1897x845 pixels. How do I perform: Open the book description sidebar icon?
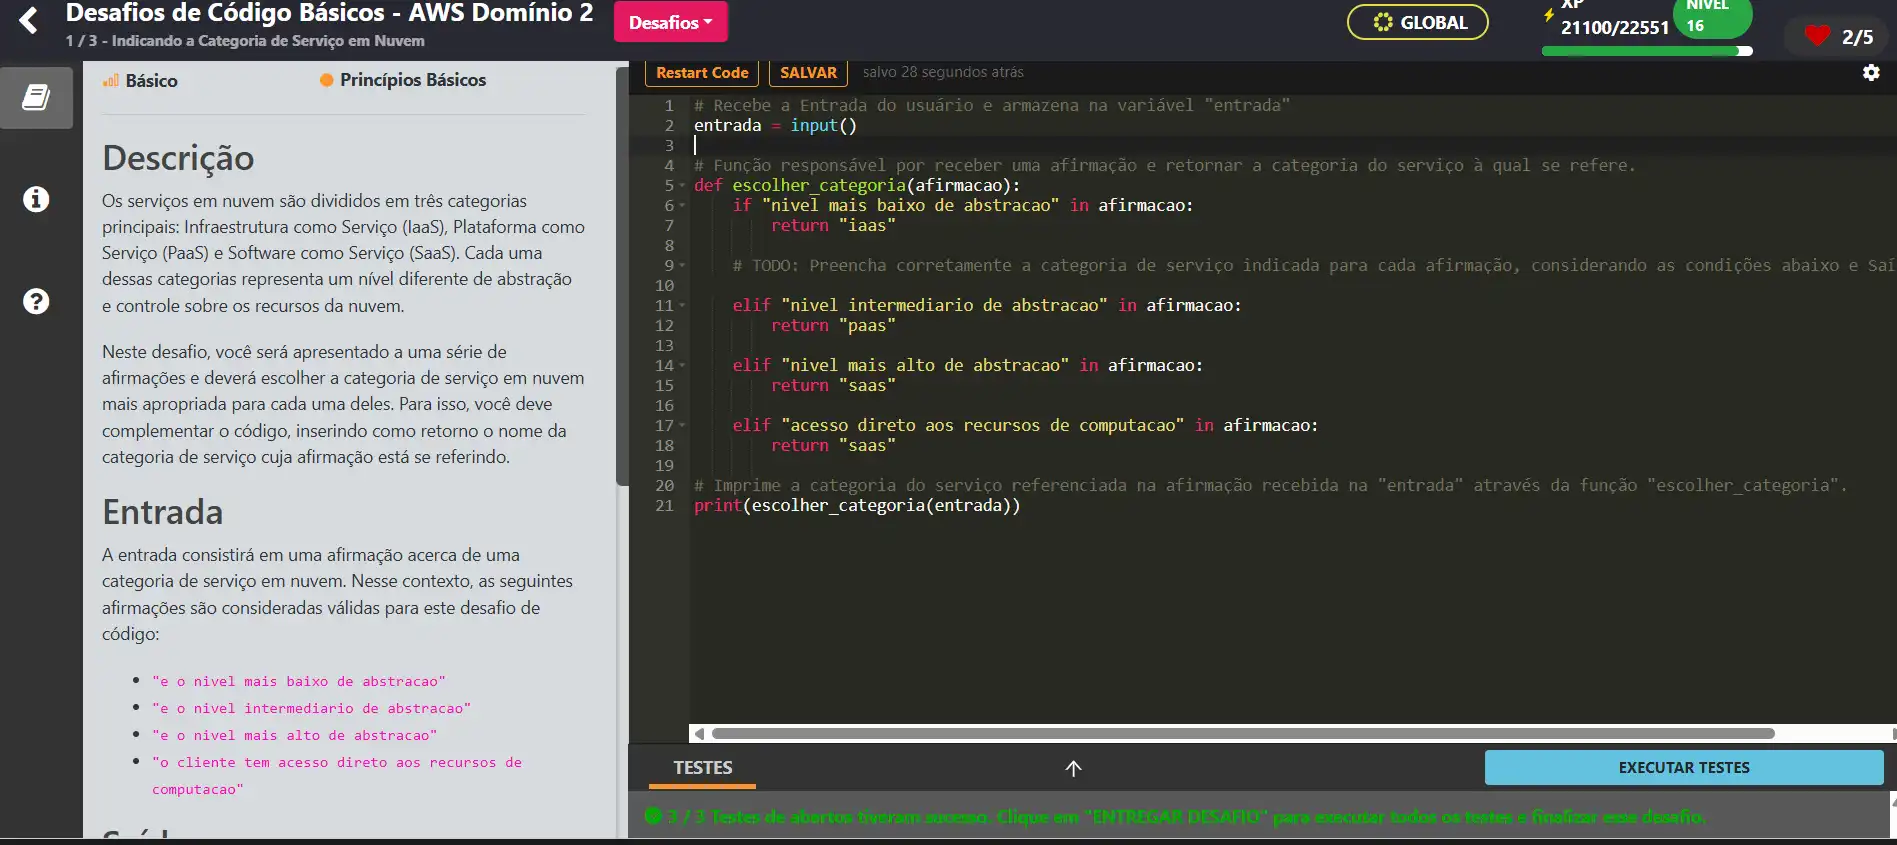36,98
